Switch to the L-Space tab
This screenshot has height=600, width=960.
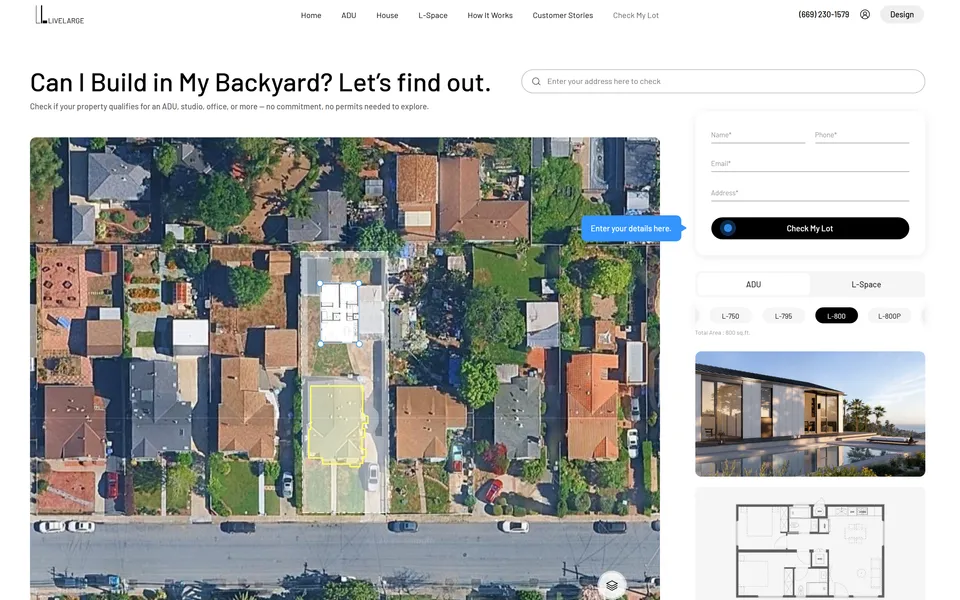point(866,285)
